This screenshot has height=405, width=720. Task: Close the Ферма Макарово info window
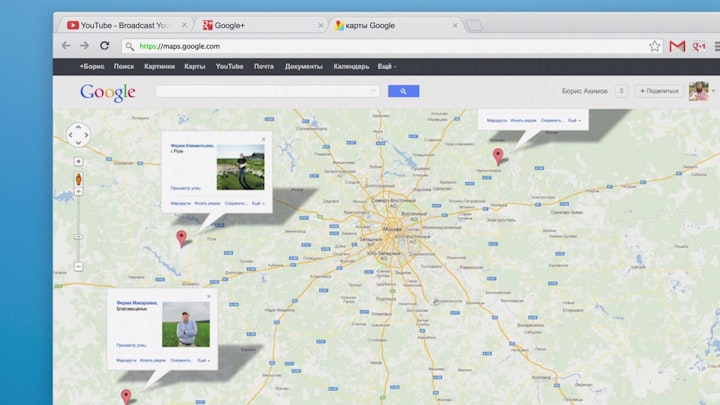tap(209, 297)
